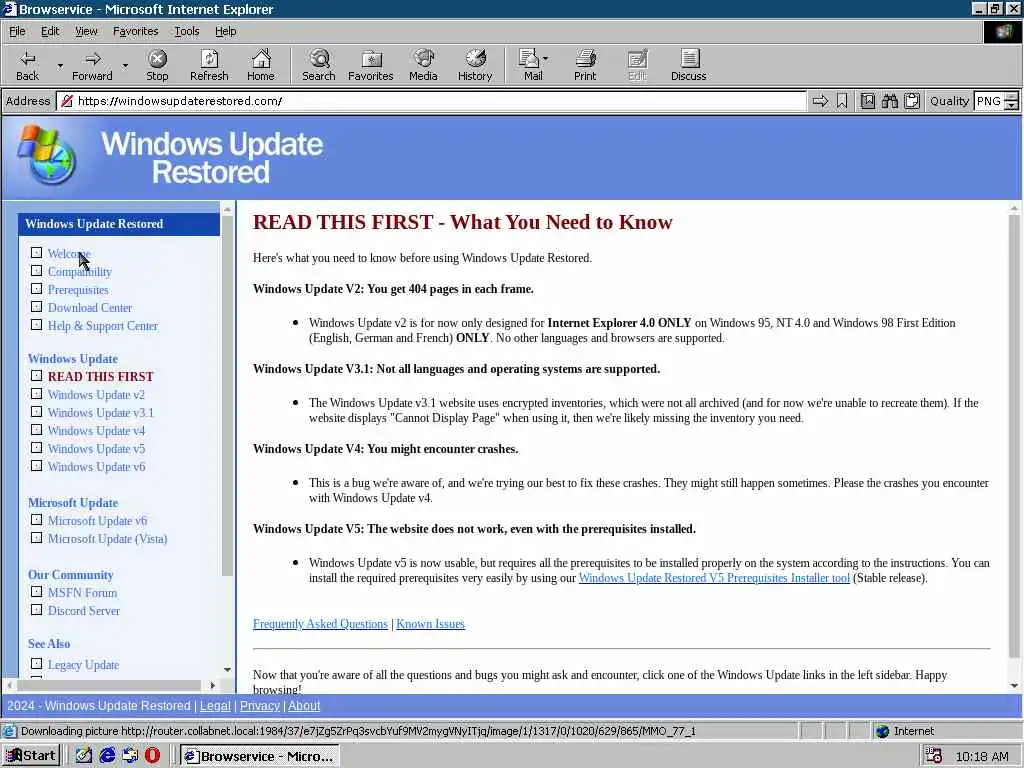This screenshot has height=768, width=1024.
Task: Open Help & Support Center link
Action: 103,326
